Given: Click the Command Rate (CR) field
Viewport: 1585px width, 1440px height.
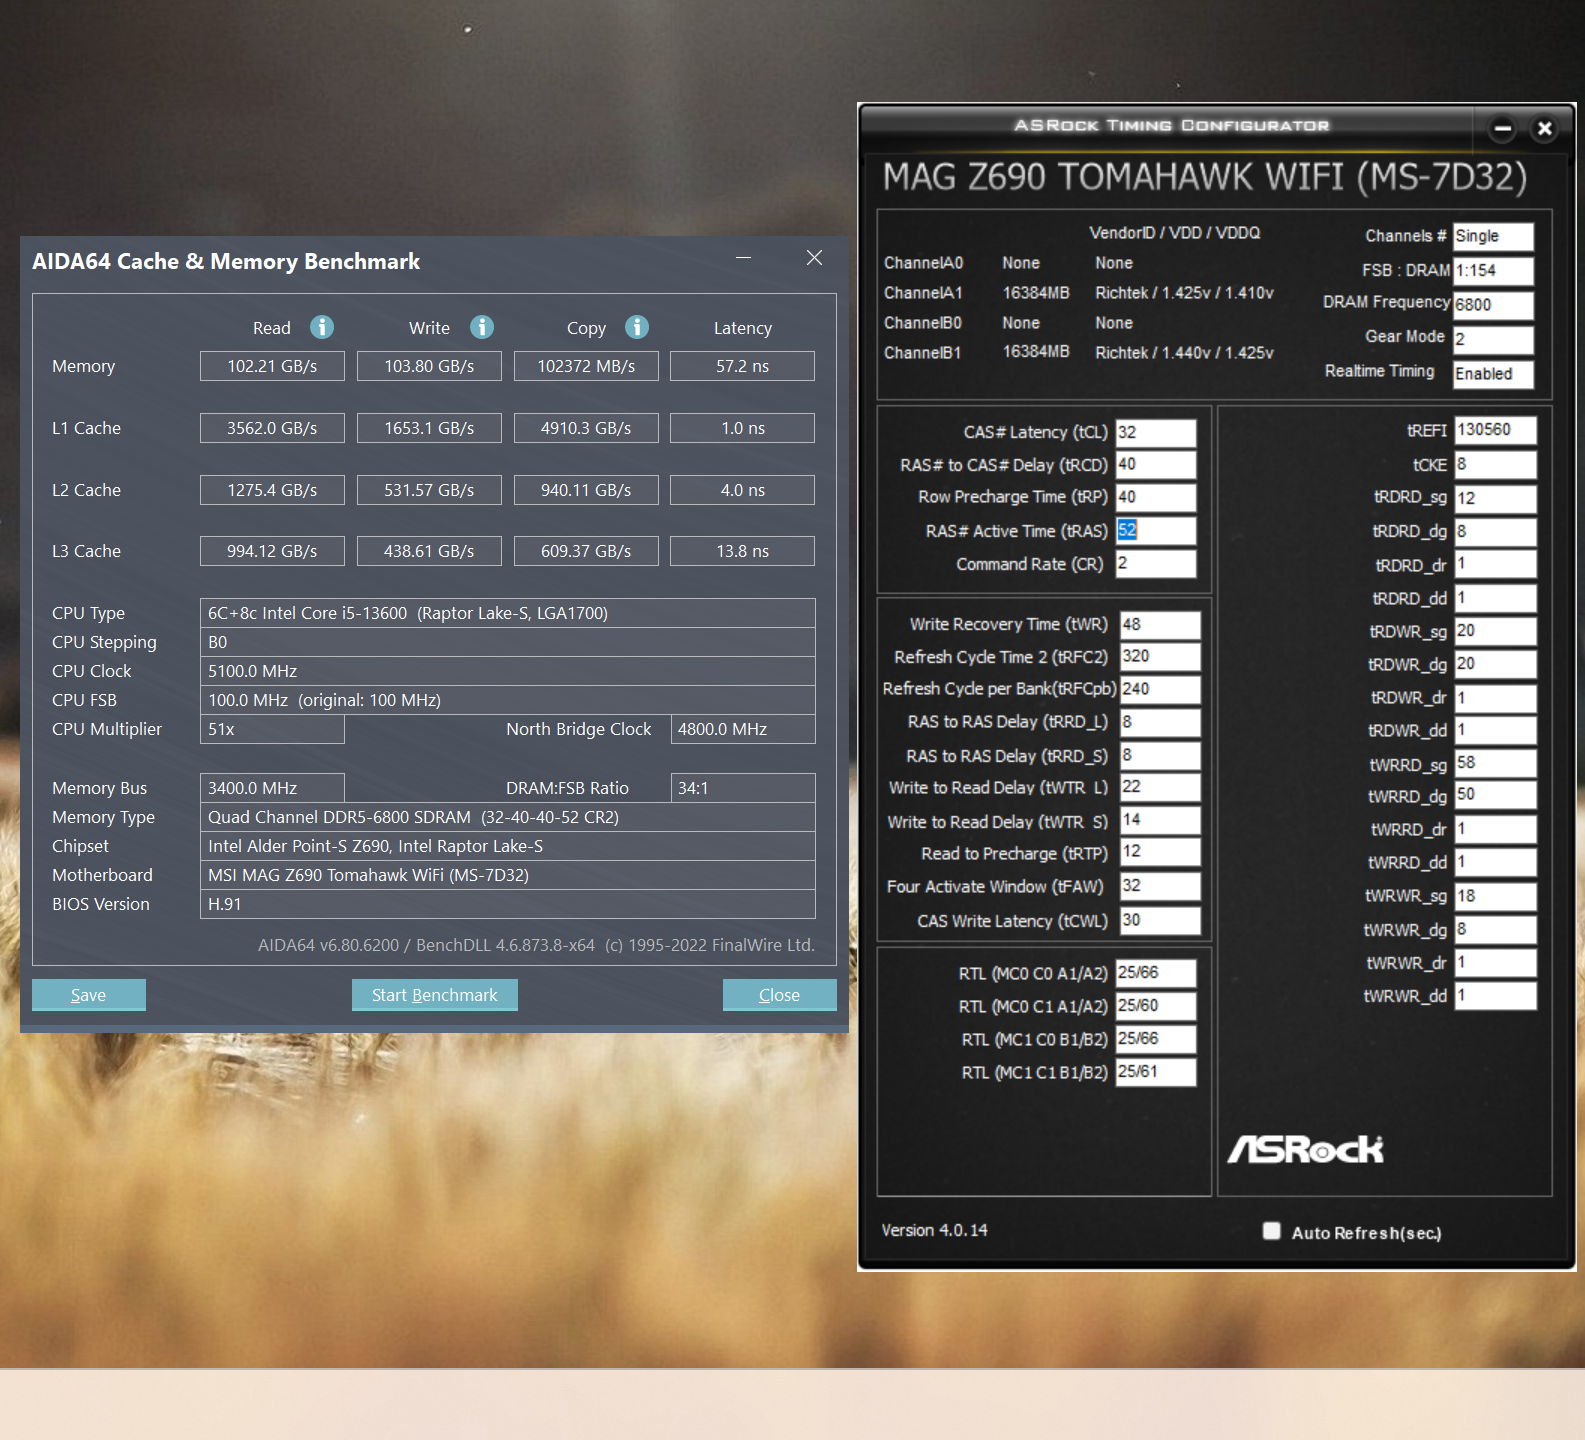Looking at the screenshot, I should [1156, 564].
